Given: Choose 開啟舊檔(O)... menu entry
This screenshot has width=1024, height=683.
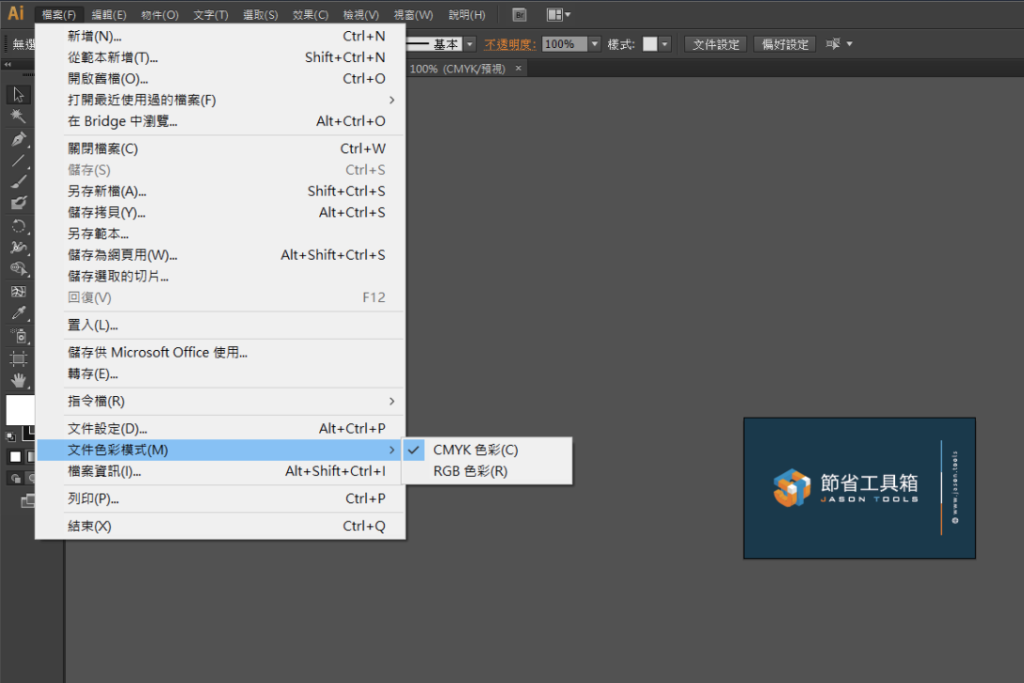Looking at the screenshot, I should tap(221, 78).
